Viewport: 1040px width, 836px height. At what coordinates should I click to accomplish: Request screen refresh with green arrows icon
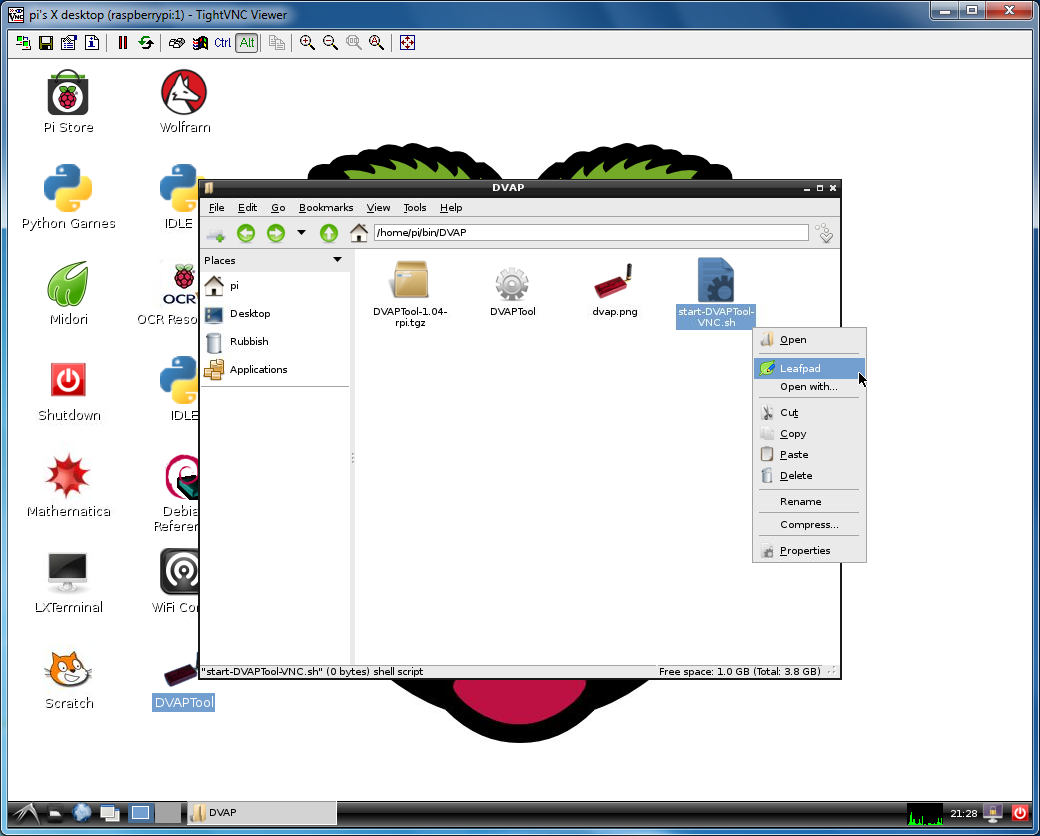click(x=145, y=43)
